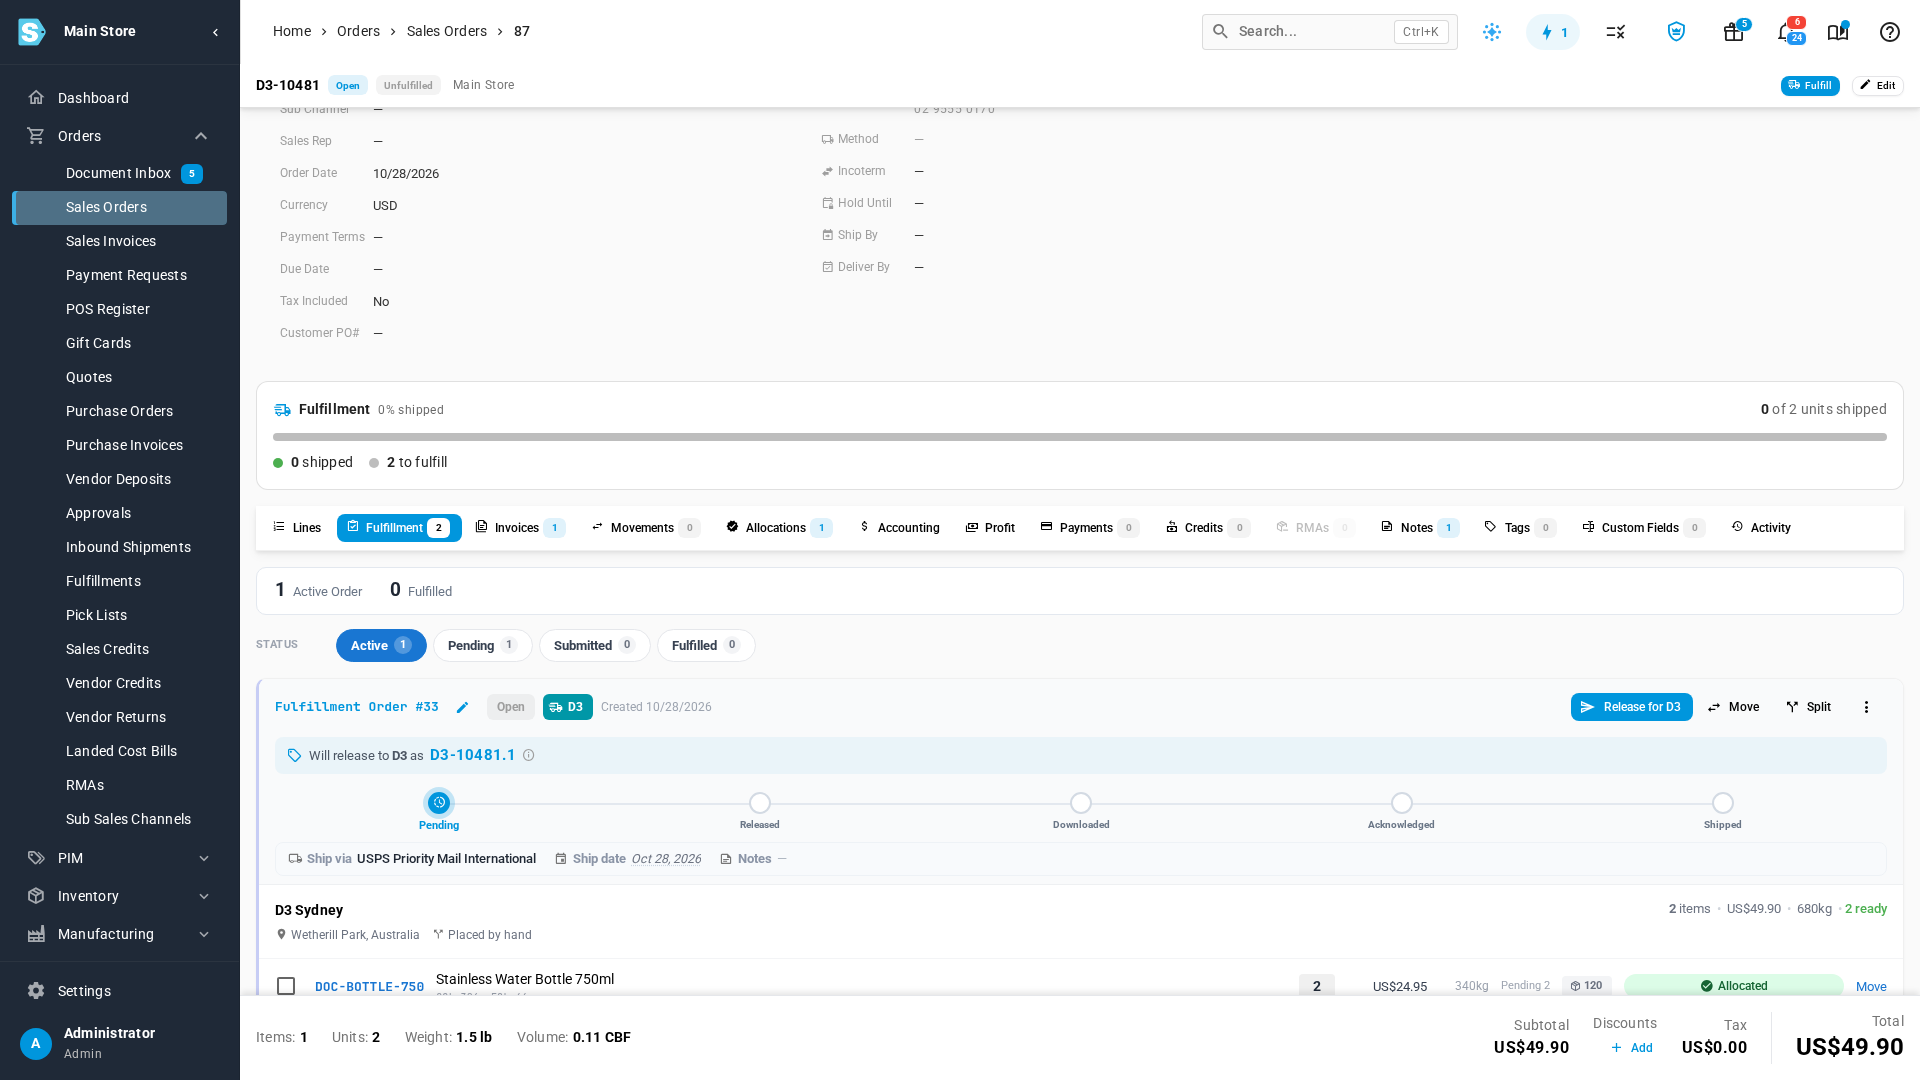Click the sparkle AI assistant icon
The height and width of the screenshot is (1080, 1920).
1492,32
